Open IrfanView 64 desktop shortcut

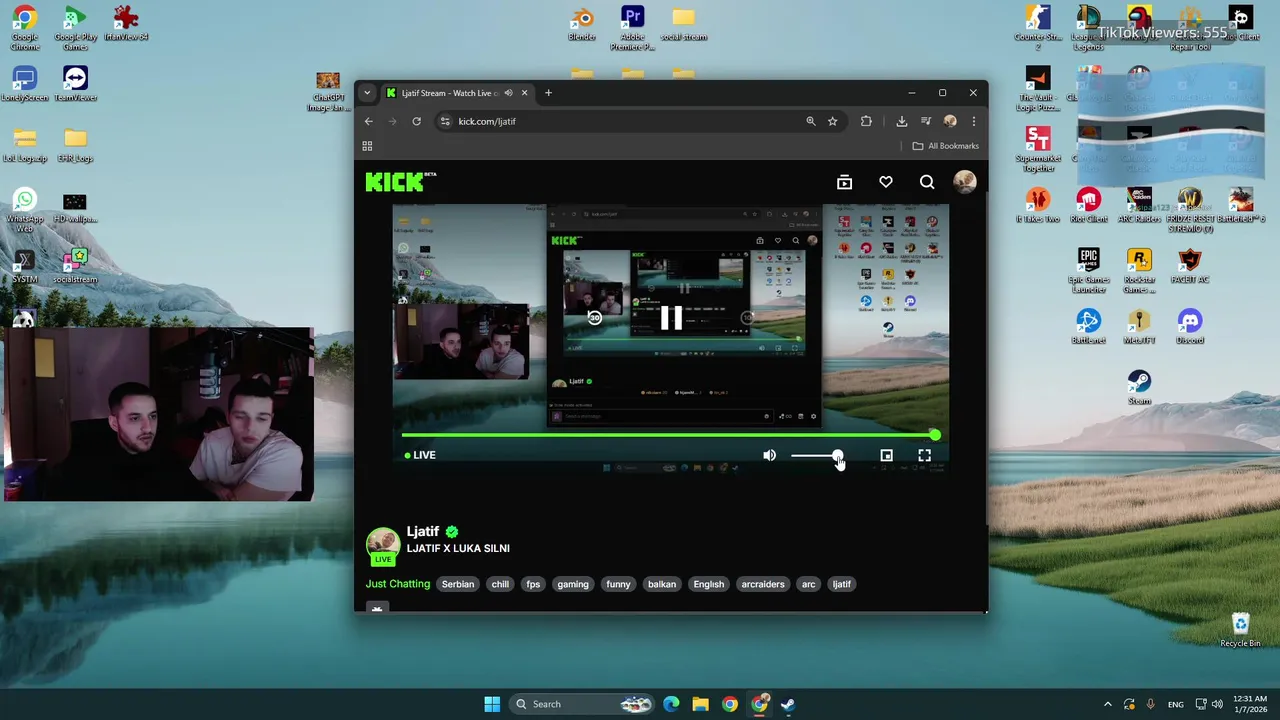point(126,24)
